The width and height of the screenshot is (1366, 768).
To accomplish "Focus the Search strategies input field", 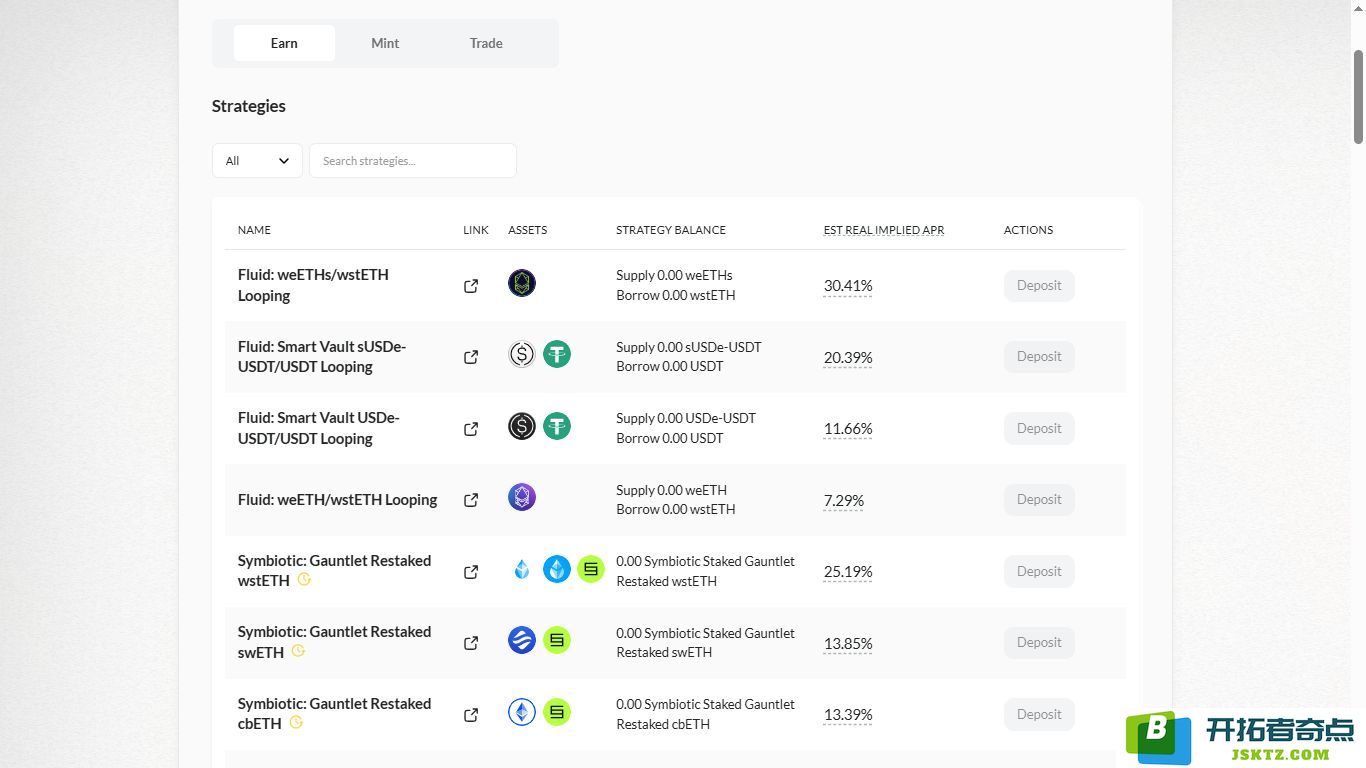I will (x=413, y=161).
